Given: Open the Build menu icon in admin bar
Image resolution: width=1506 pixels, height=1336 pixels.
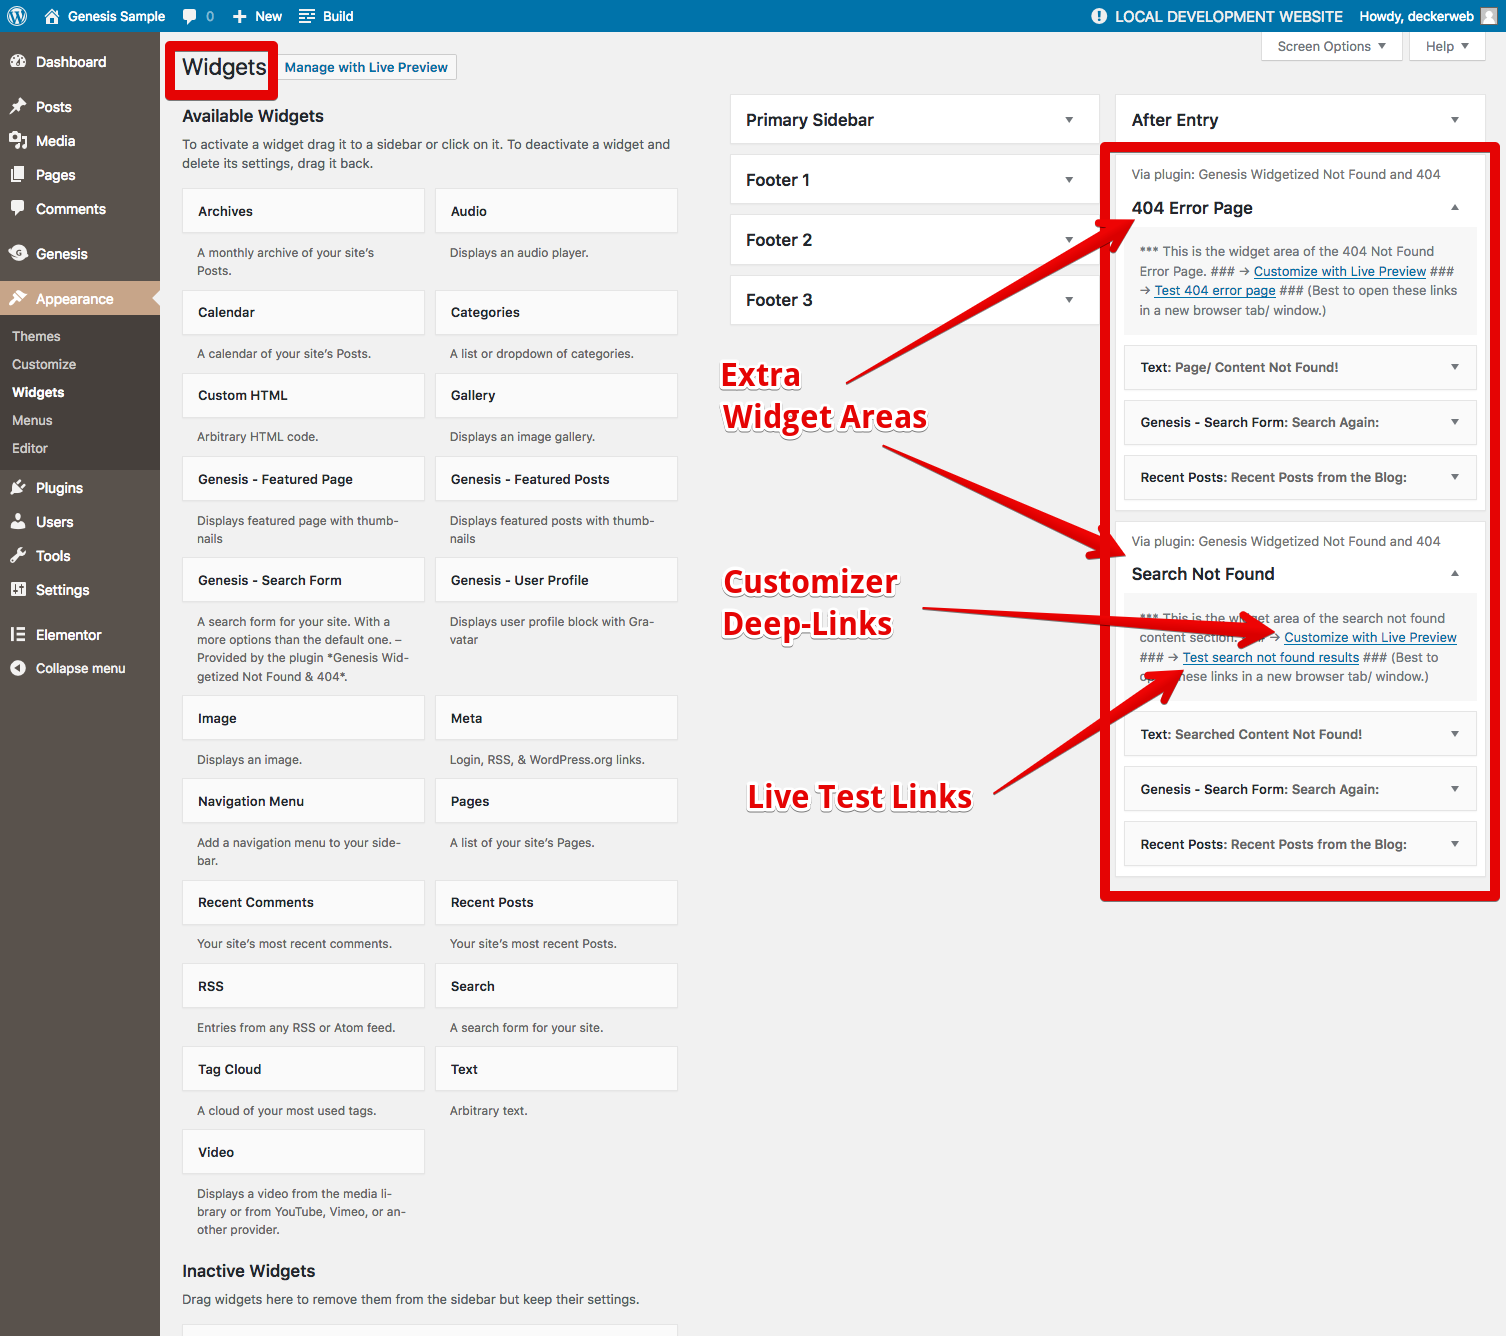Looking at the screenshot, I should coord(307,16).
